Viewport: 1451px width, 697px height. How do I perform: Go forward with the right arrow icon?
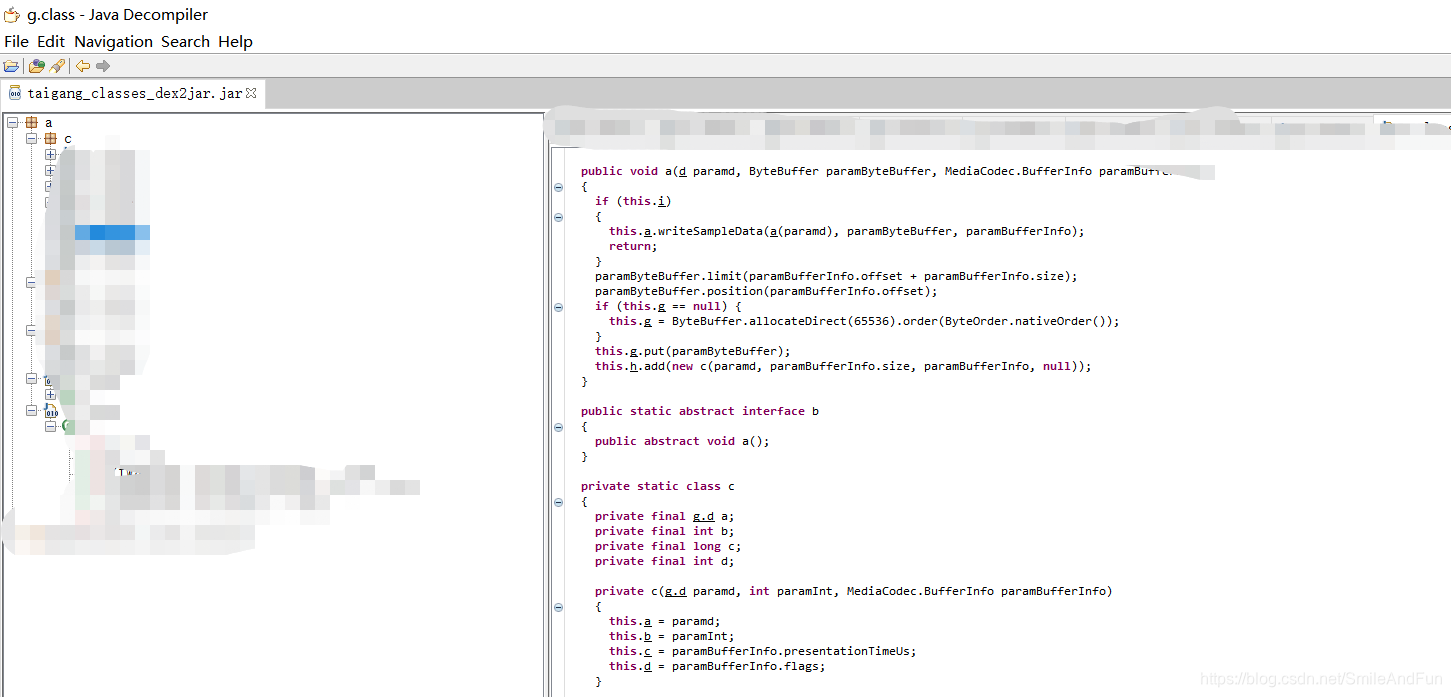point(103,66)
